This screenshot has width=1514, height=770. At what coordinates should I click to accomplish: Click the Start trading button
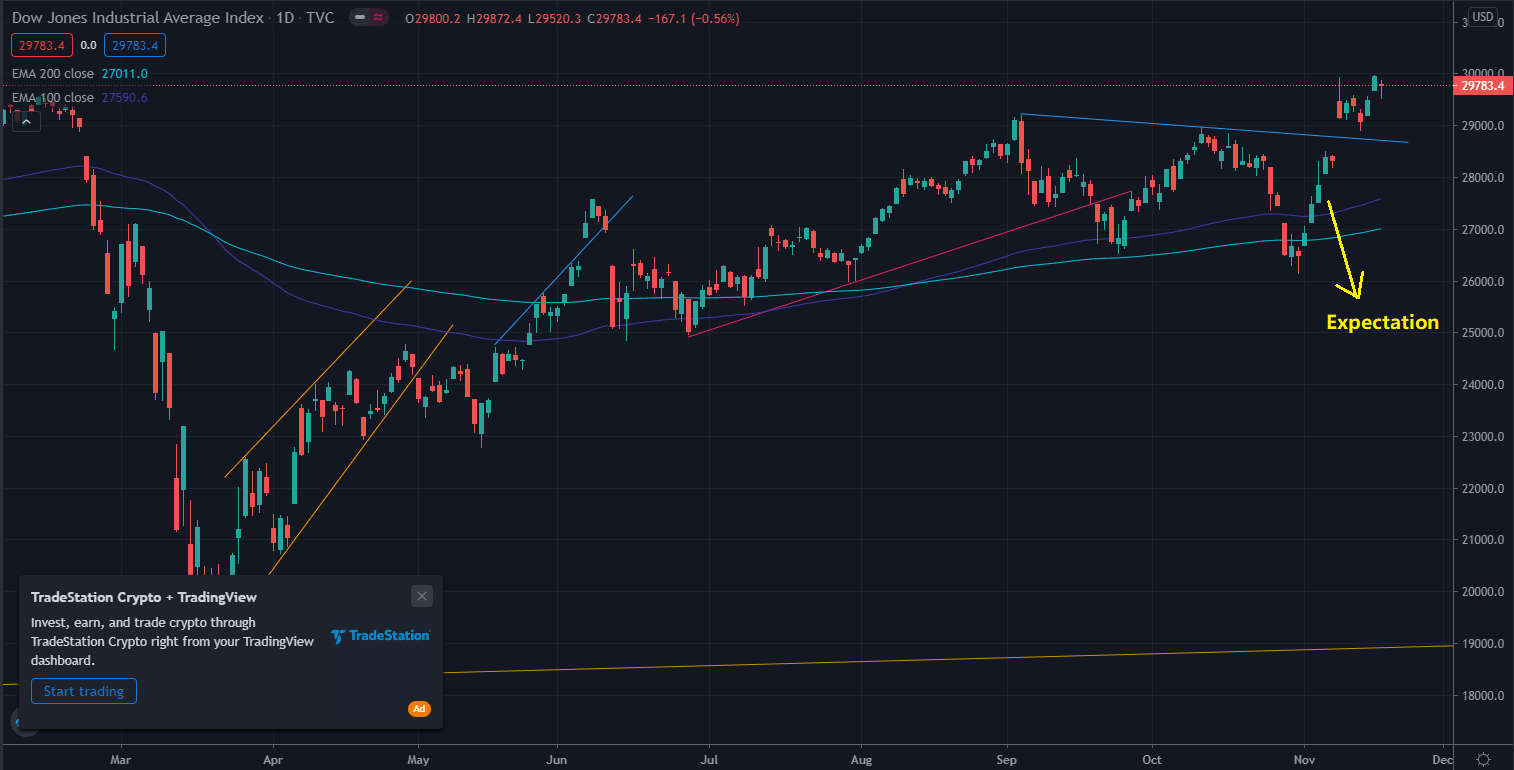[84, 691]
